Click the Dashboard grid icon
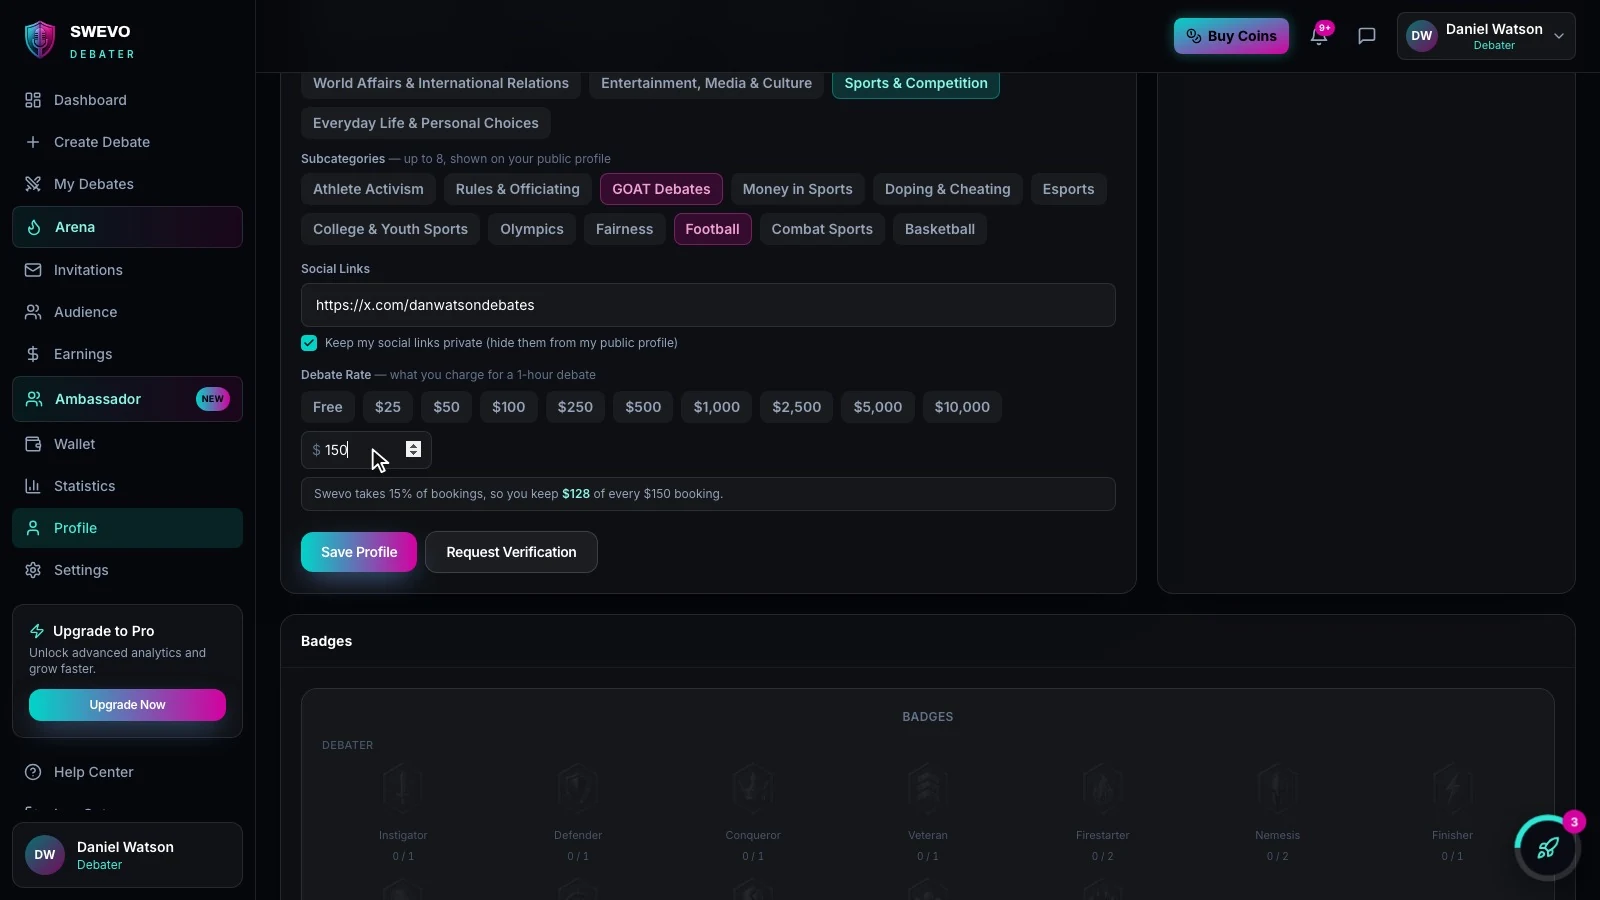 click(x=33, y=100)
